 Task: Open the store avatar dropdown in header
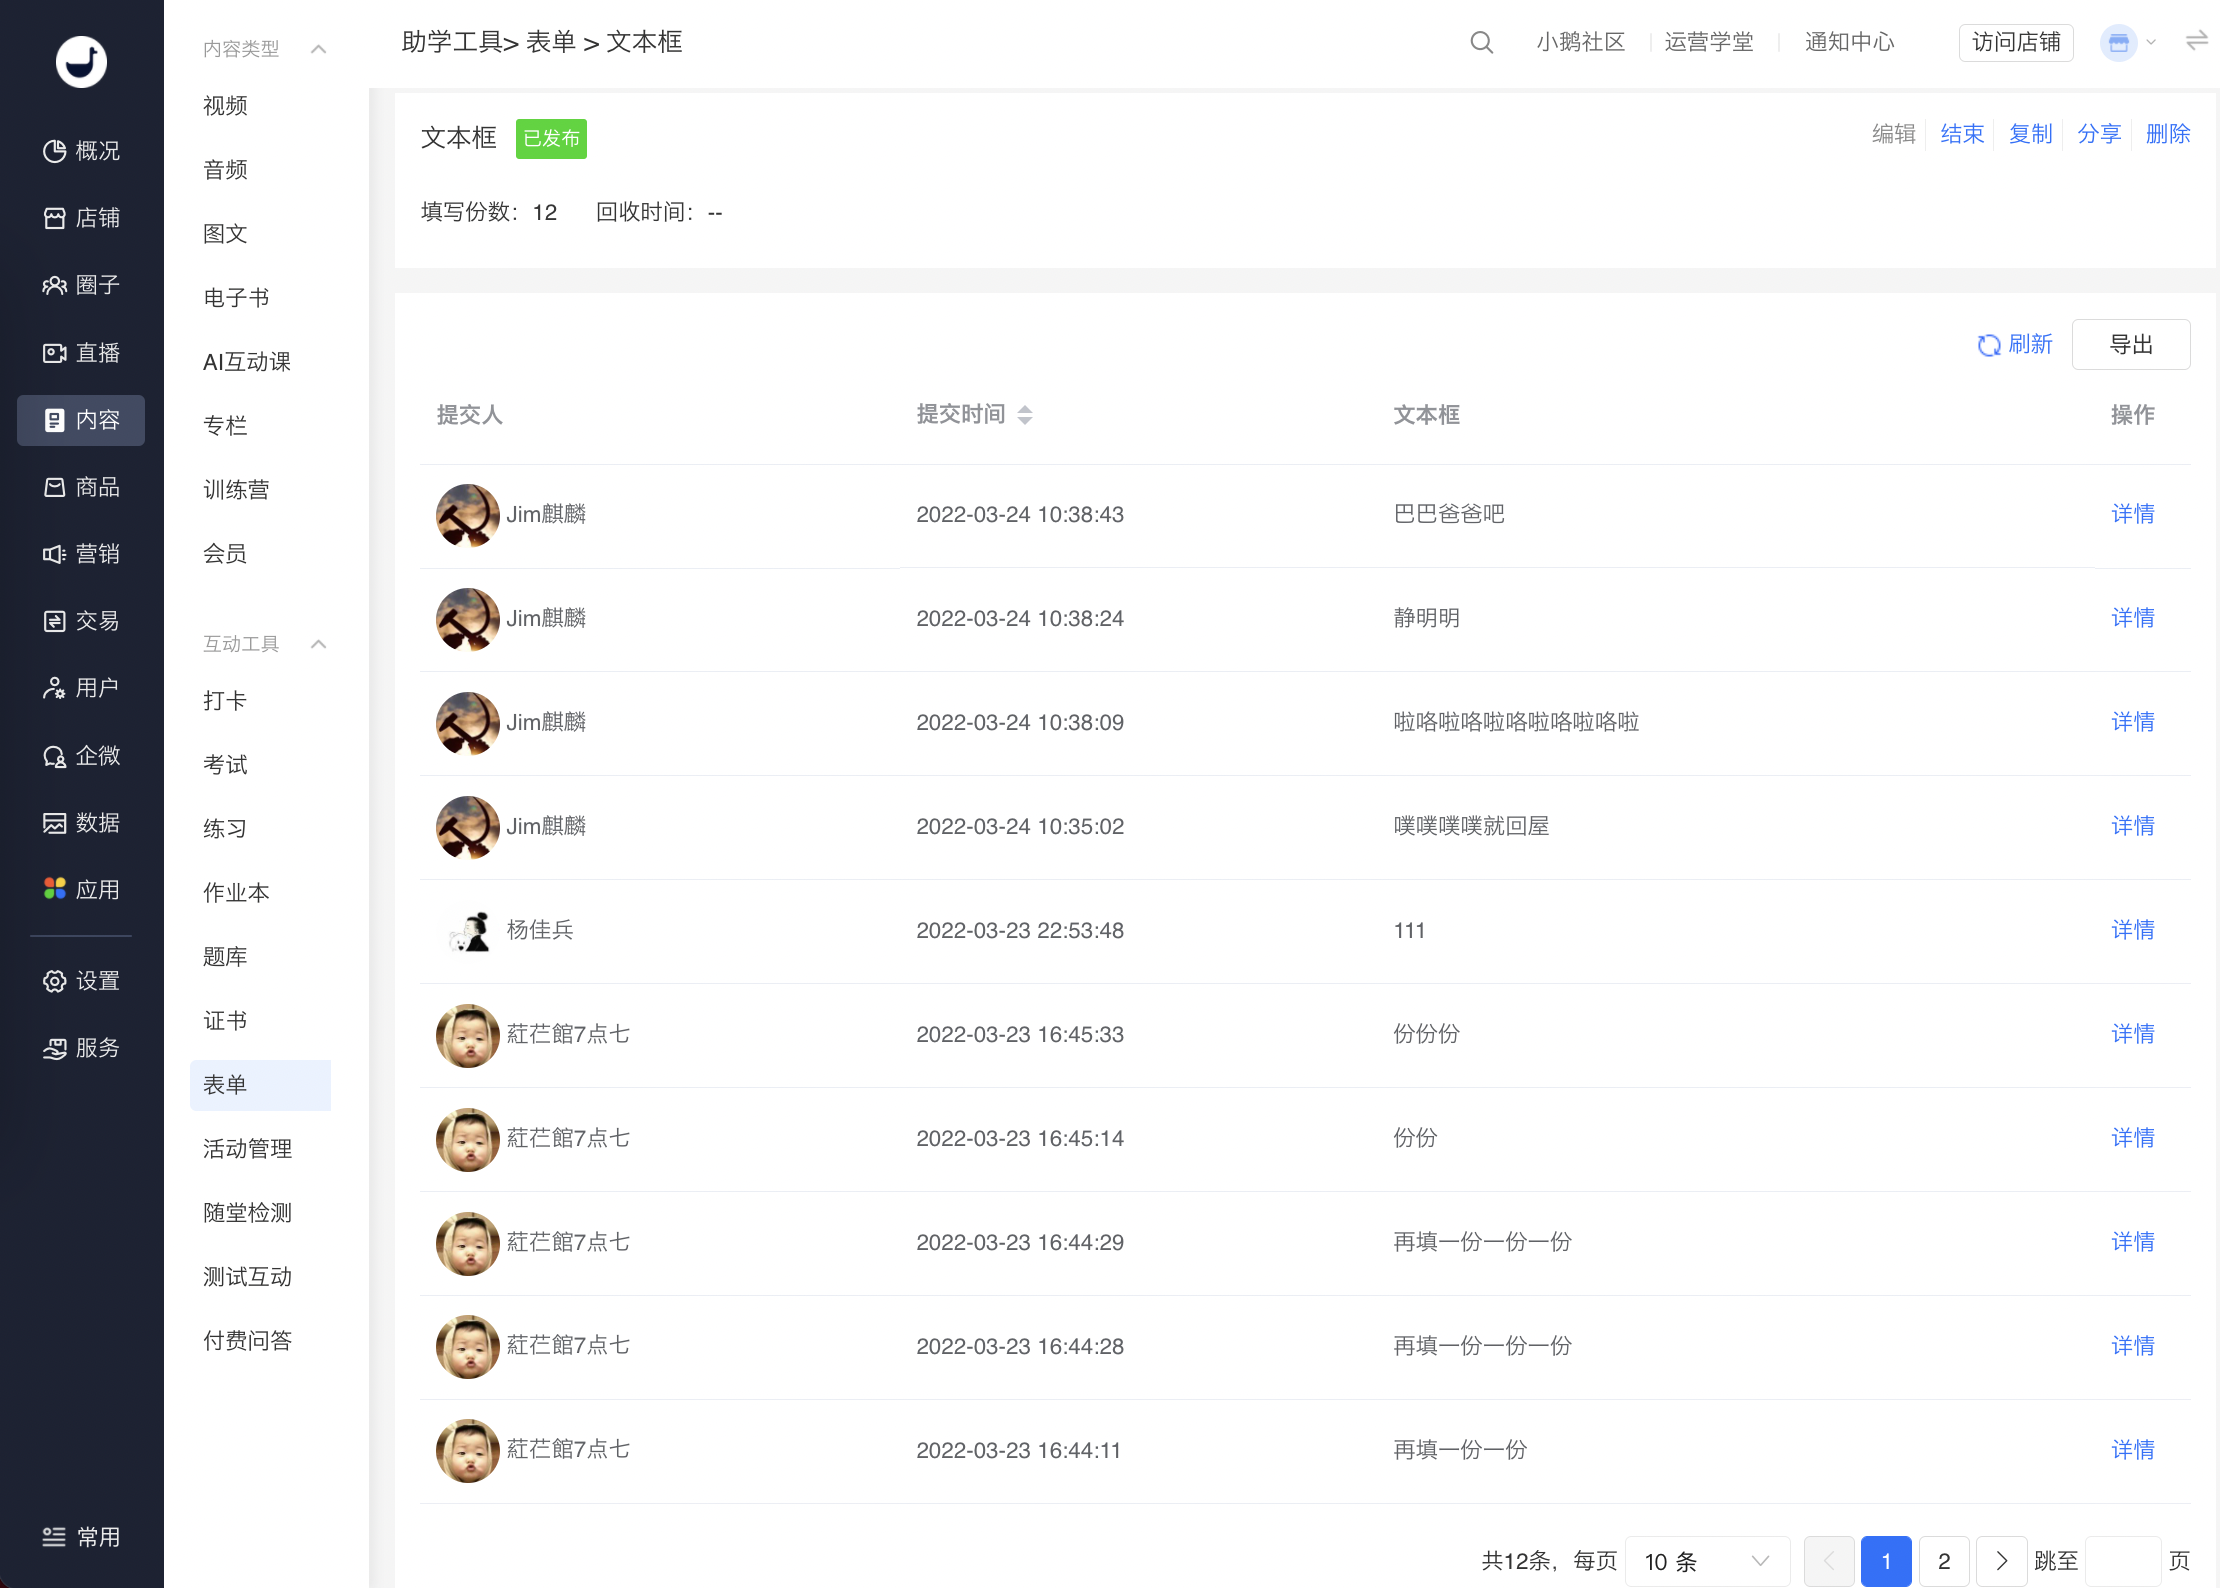click(x=2130, y=42)
